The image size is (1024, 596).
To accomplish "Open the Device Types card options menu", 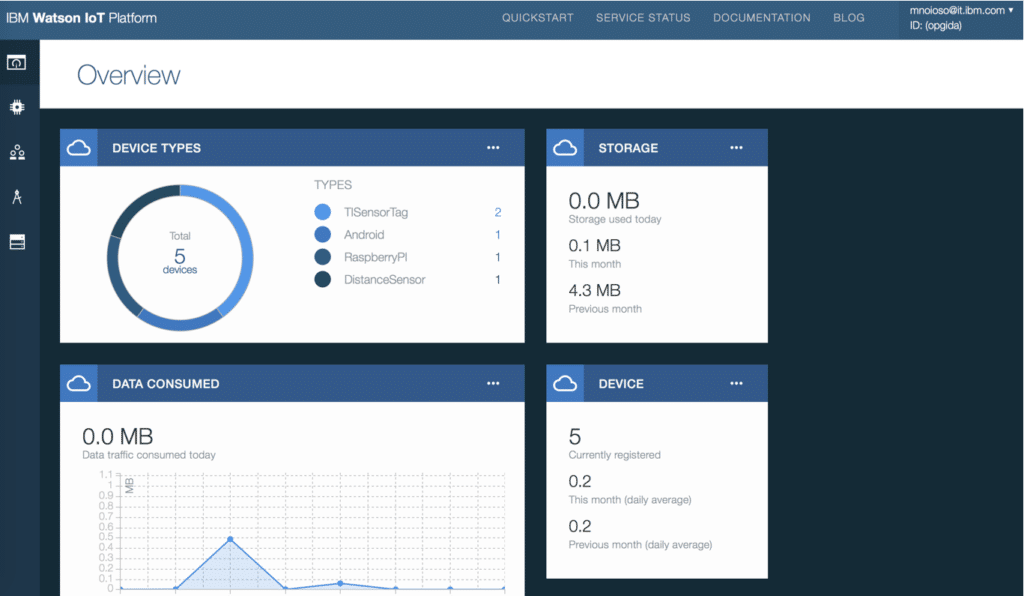I will (493, 148).
